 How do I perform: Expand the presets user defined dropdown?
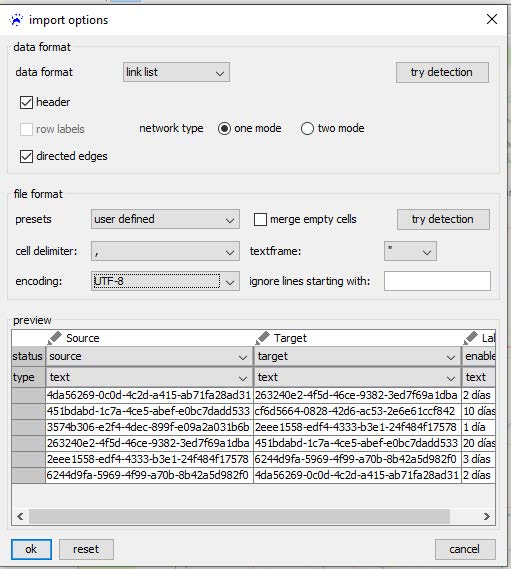click(165, 219)
